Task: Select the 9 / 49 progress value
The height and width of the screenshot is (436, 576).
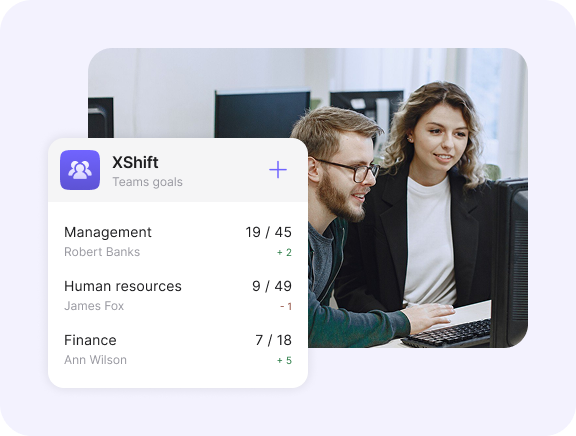Action: (272, 286)
